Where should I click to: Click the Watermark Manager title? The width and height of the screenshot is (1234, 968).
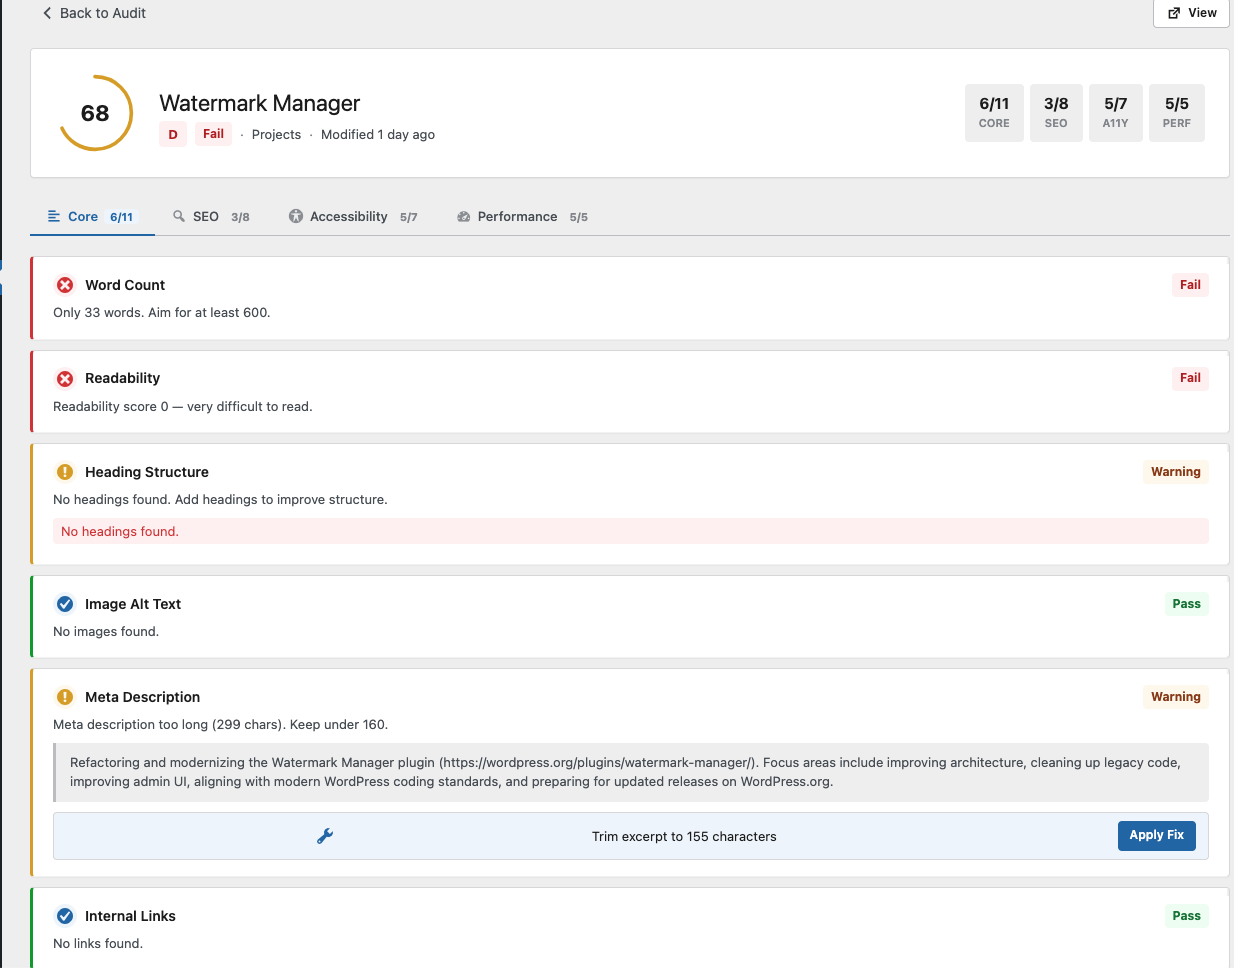point(259,103)
